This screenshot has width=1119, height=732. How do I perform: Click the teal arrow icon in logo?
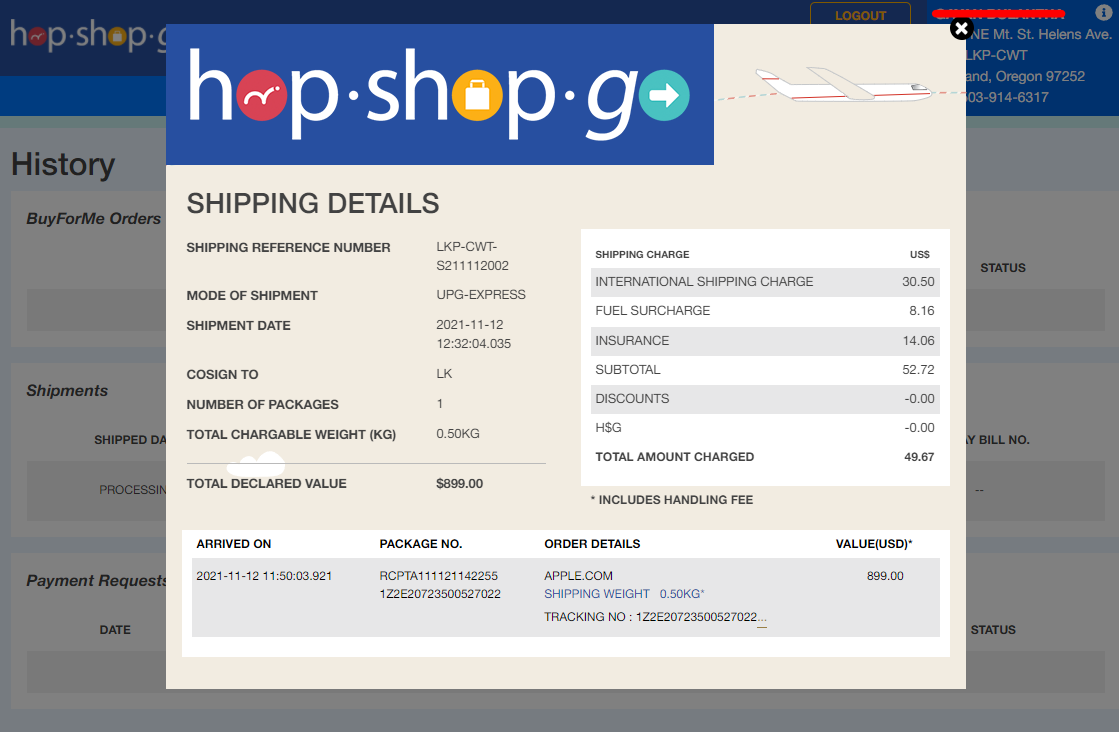point(664,95)
